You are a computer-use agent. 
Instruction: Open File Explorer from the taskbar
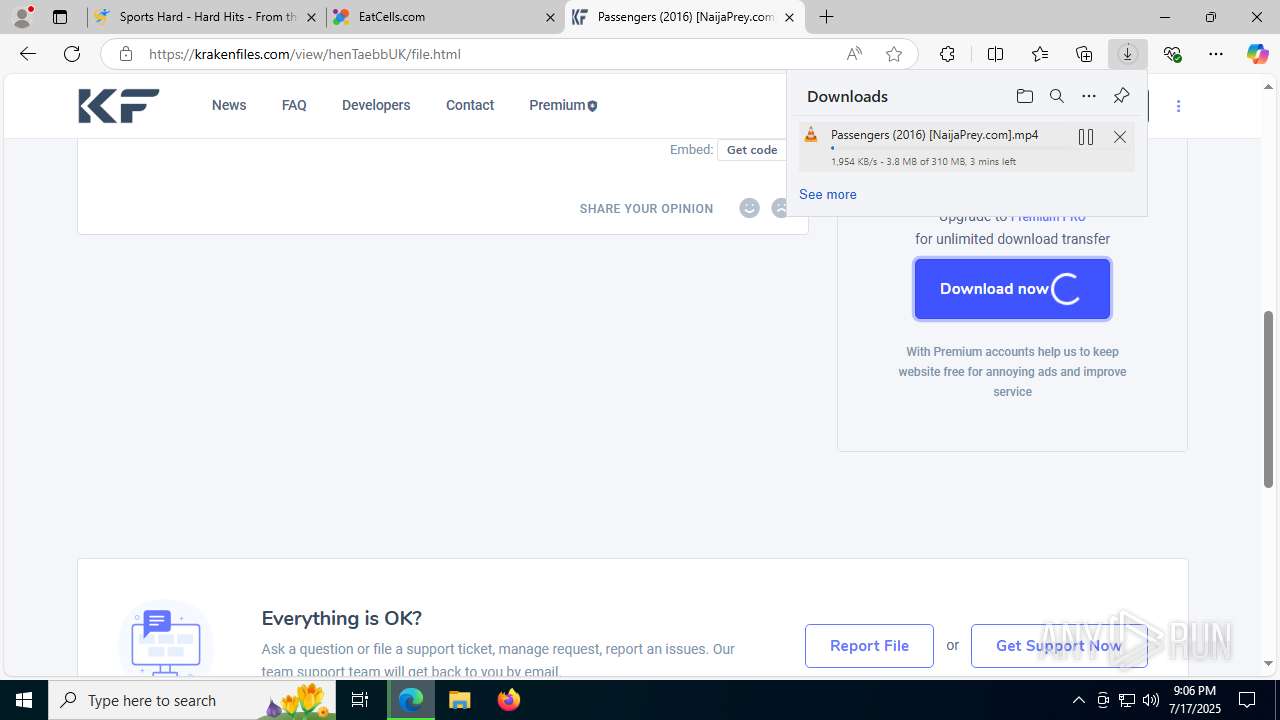coord(459,700)
